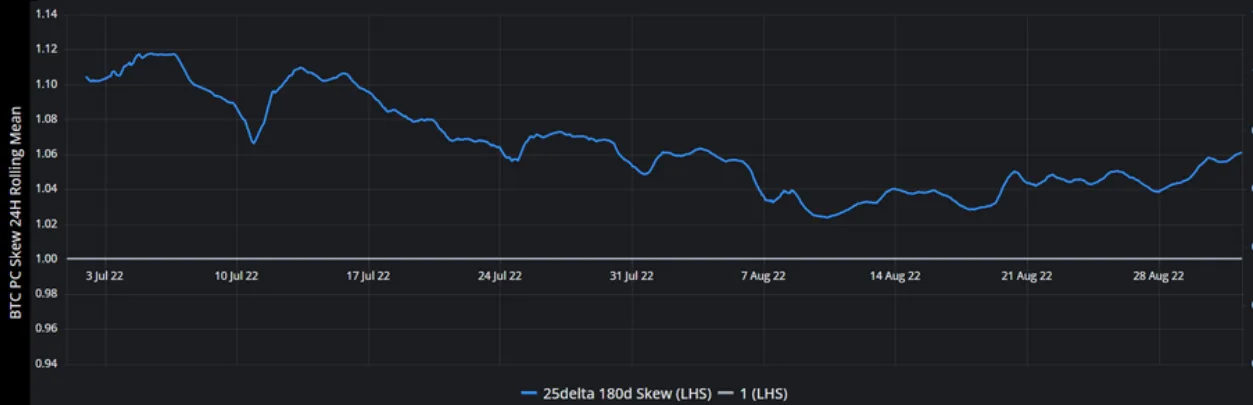
Task: Click the 24 Jul 22 date label
Action: click(x=498, y=277)
